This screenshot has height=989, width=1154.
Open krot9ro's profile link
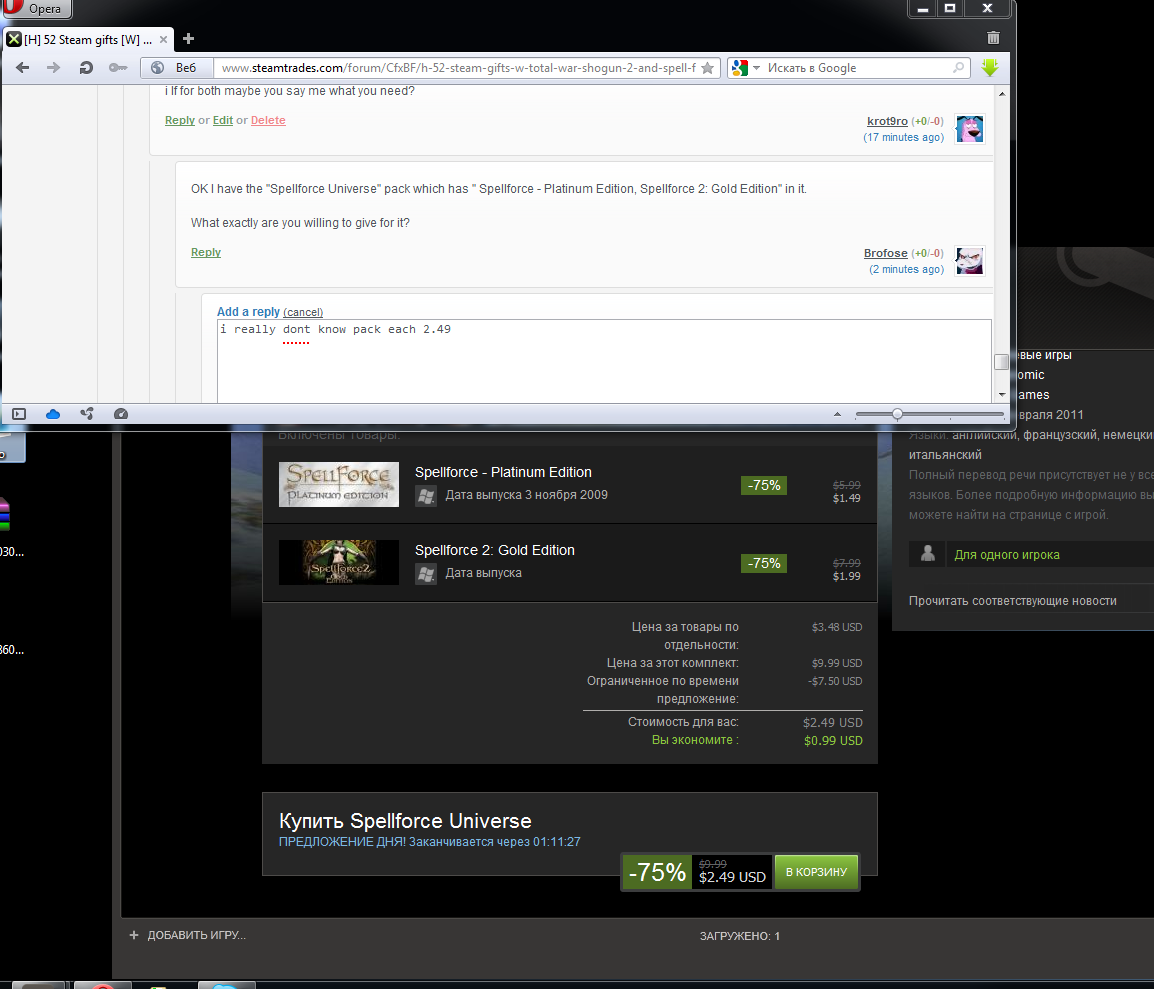[x=887, y=121]
